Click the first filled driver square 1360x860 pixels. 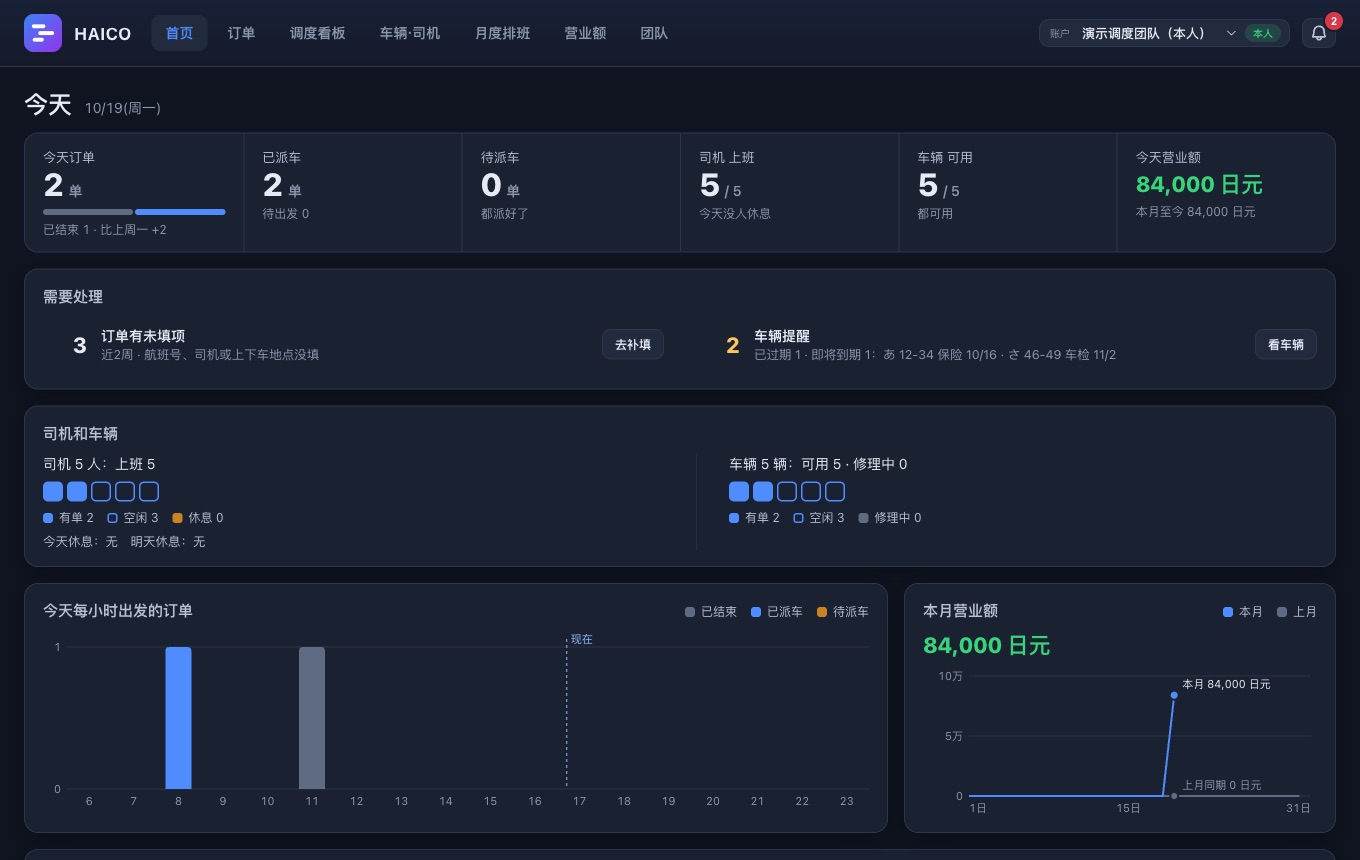[x=53, y=491]
